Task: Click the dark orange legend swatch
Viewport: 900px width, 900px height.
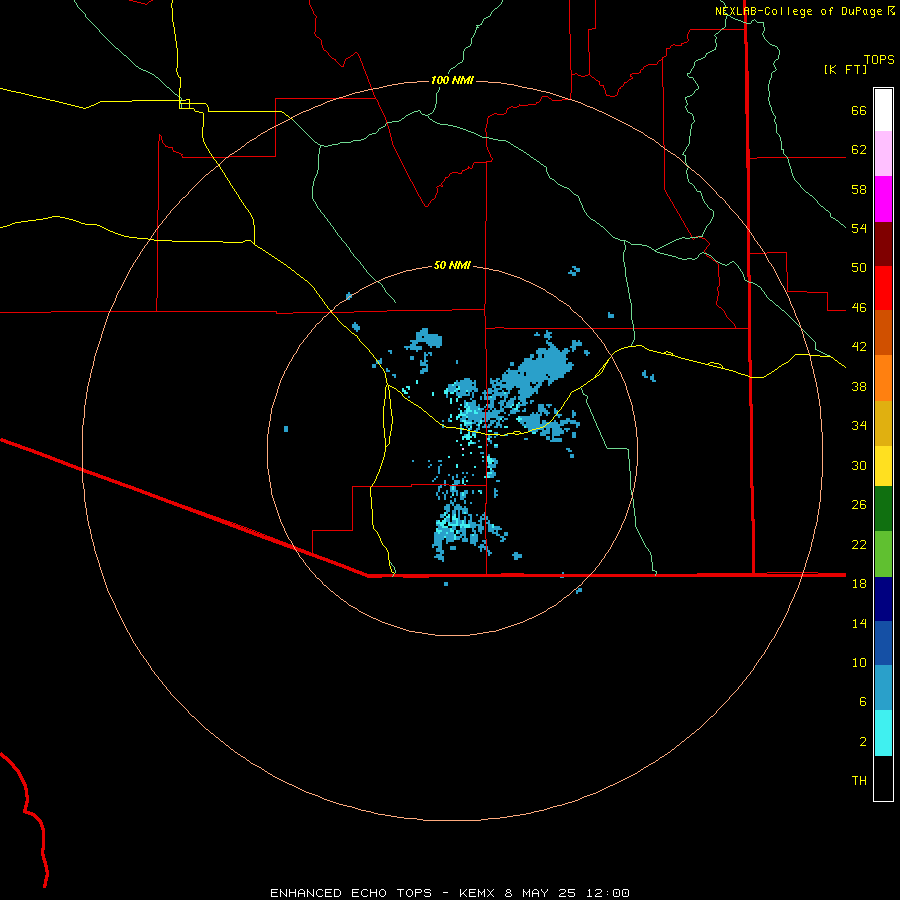Action: click(883, 332)
